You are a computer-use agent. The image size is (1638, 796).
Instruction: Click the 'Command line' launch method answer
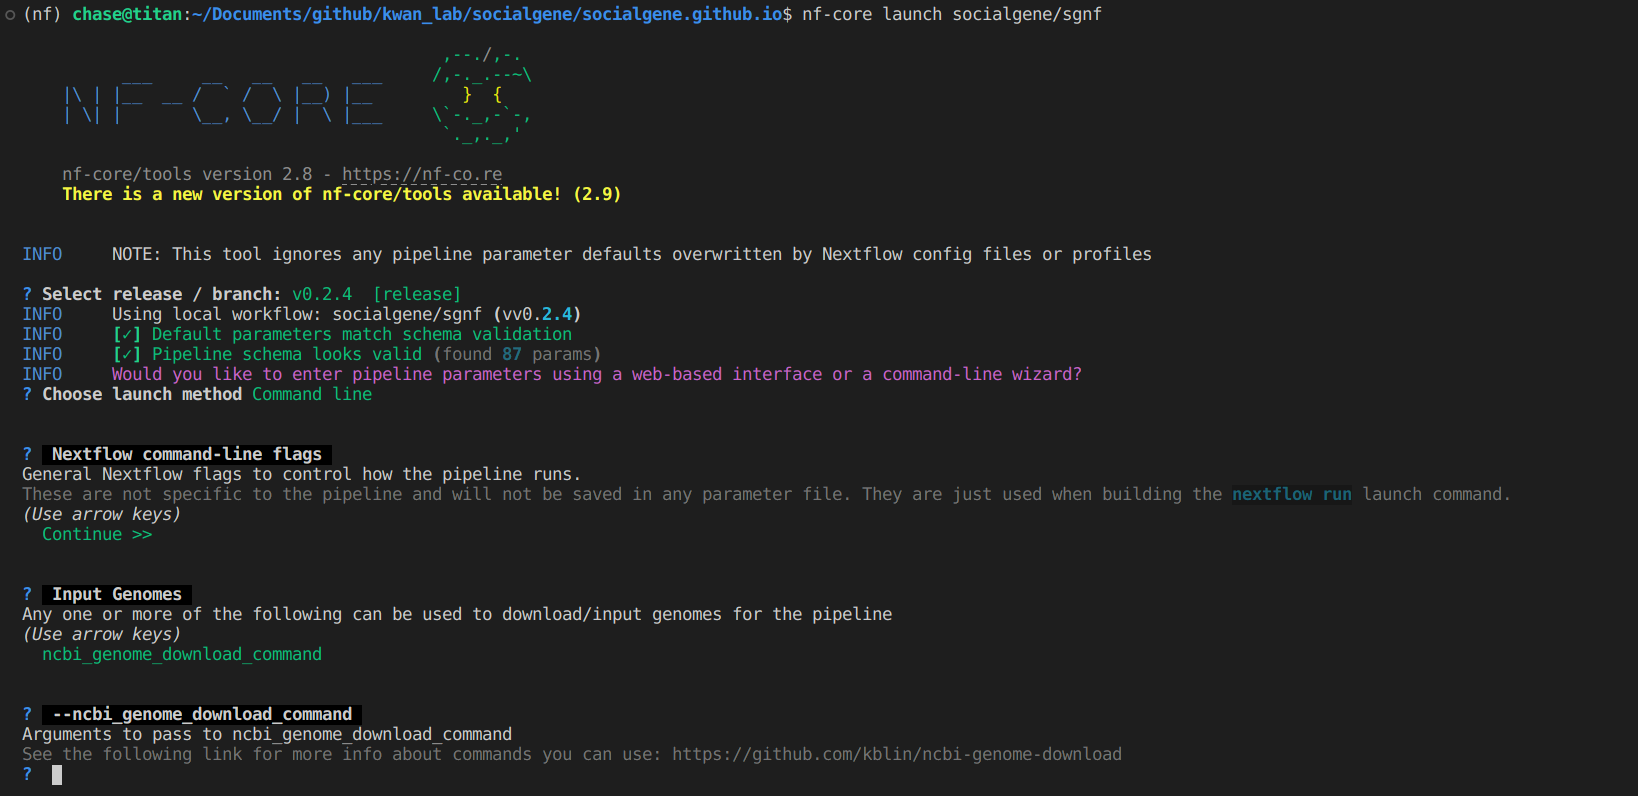pos(312,394)
